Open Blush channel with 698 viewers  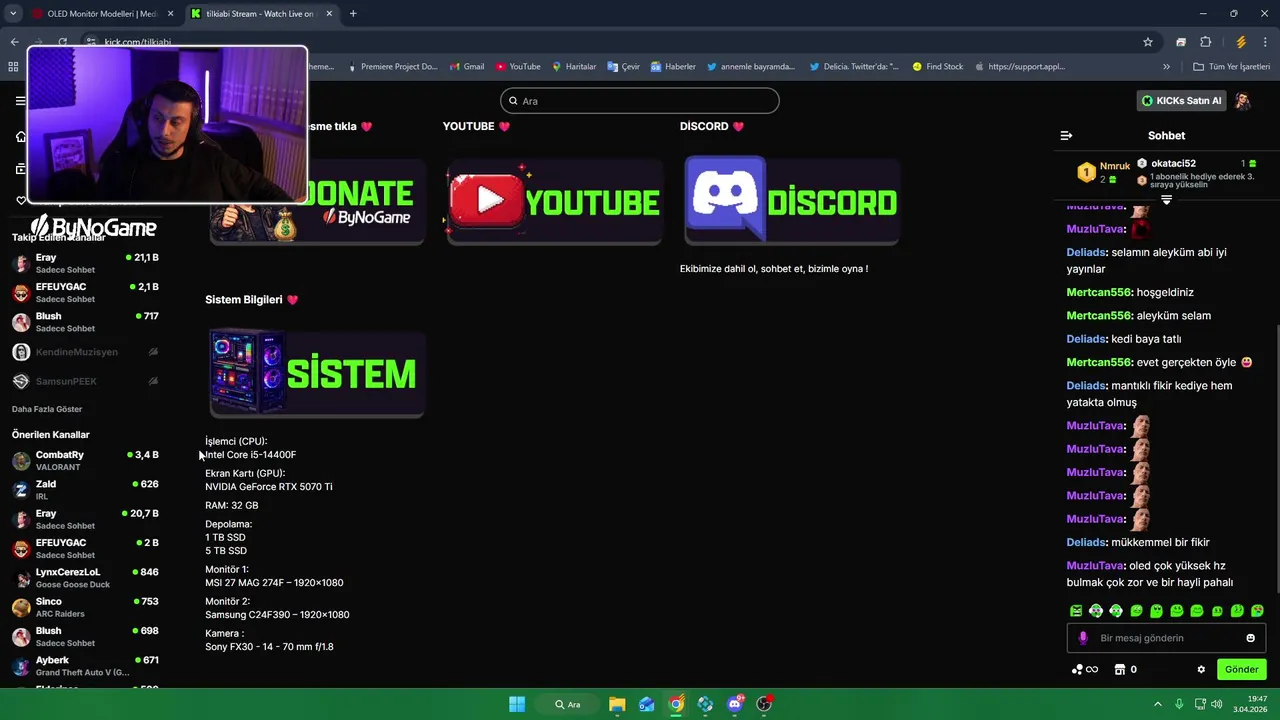click(85, 637)
